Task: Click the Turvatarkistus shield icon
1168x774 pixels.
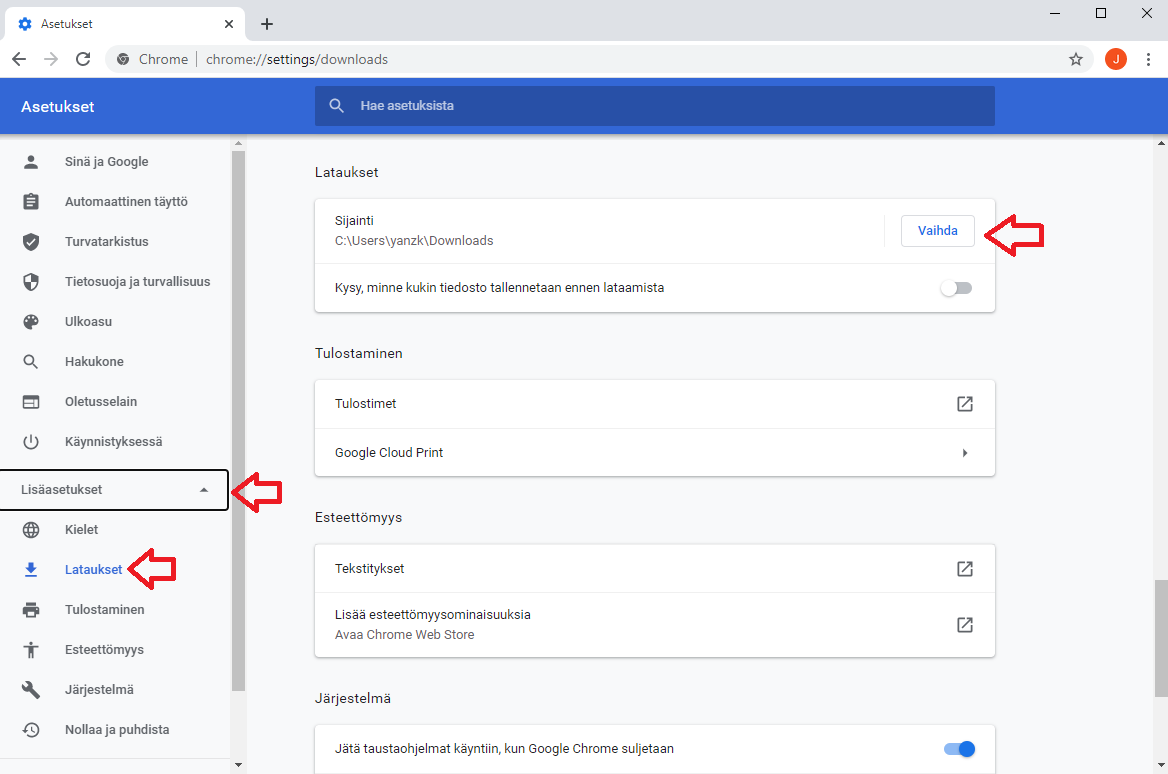Action: [31, 242]
